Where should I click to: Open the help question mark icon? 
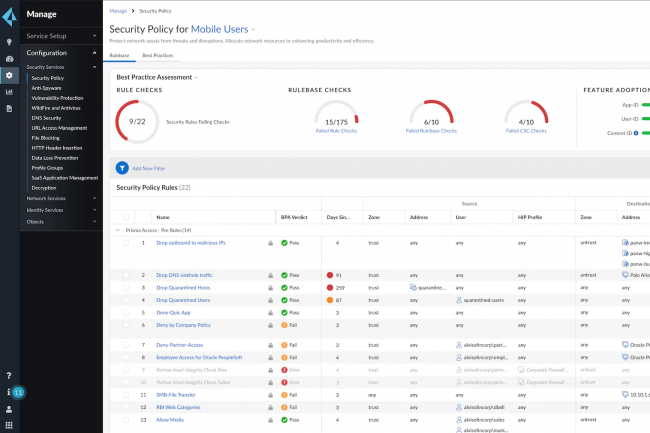coord(9,376)
